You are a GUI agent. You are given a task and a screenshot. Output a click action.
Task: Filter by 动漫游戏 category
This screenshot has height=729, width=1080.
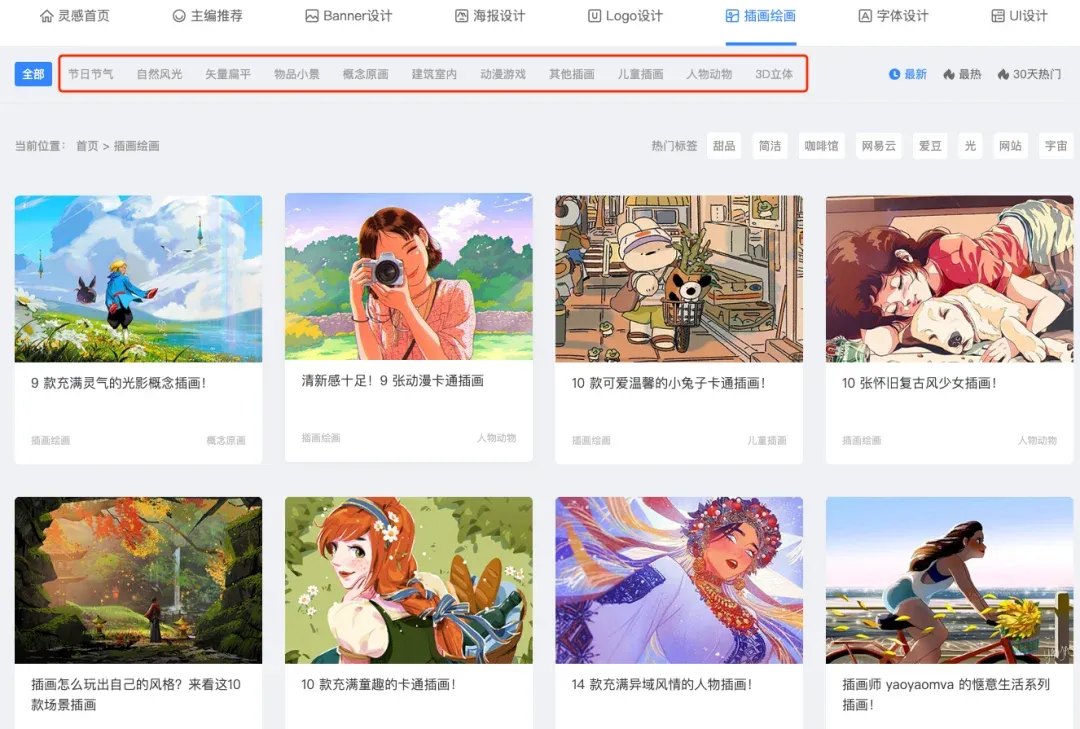503,74
